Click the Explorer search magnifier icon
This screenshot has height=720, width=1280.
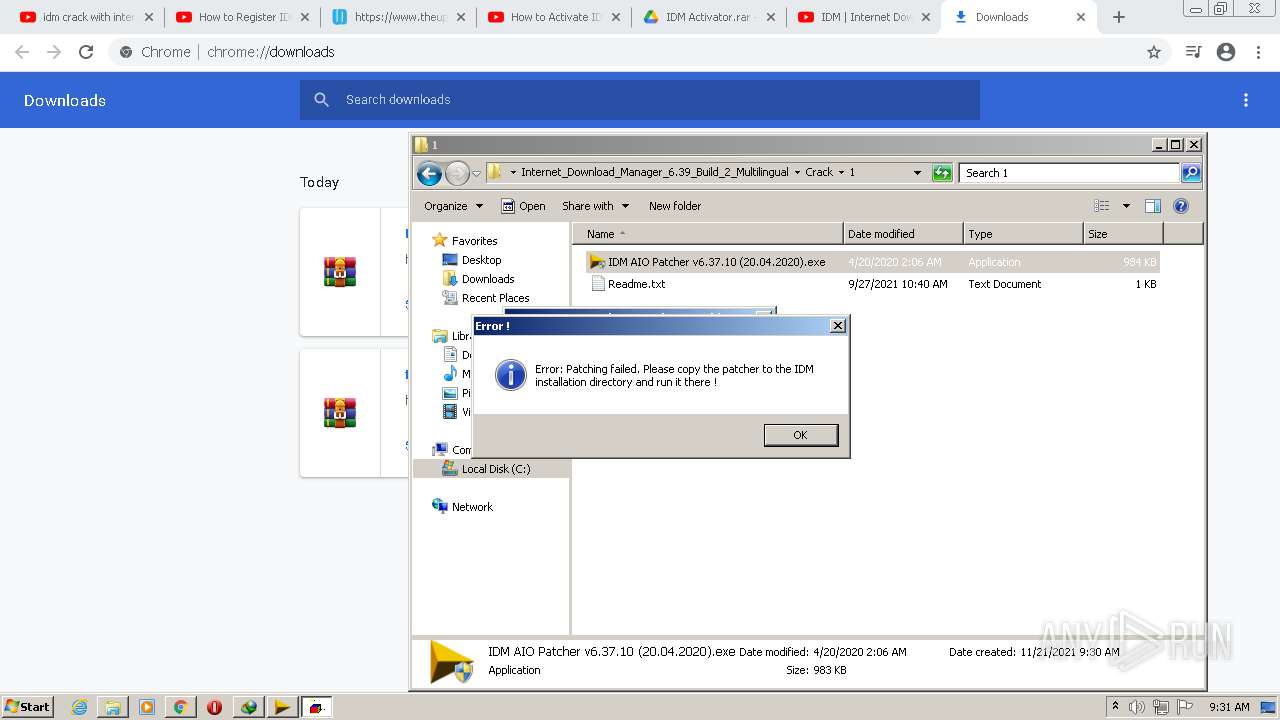point(1190,173)
